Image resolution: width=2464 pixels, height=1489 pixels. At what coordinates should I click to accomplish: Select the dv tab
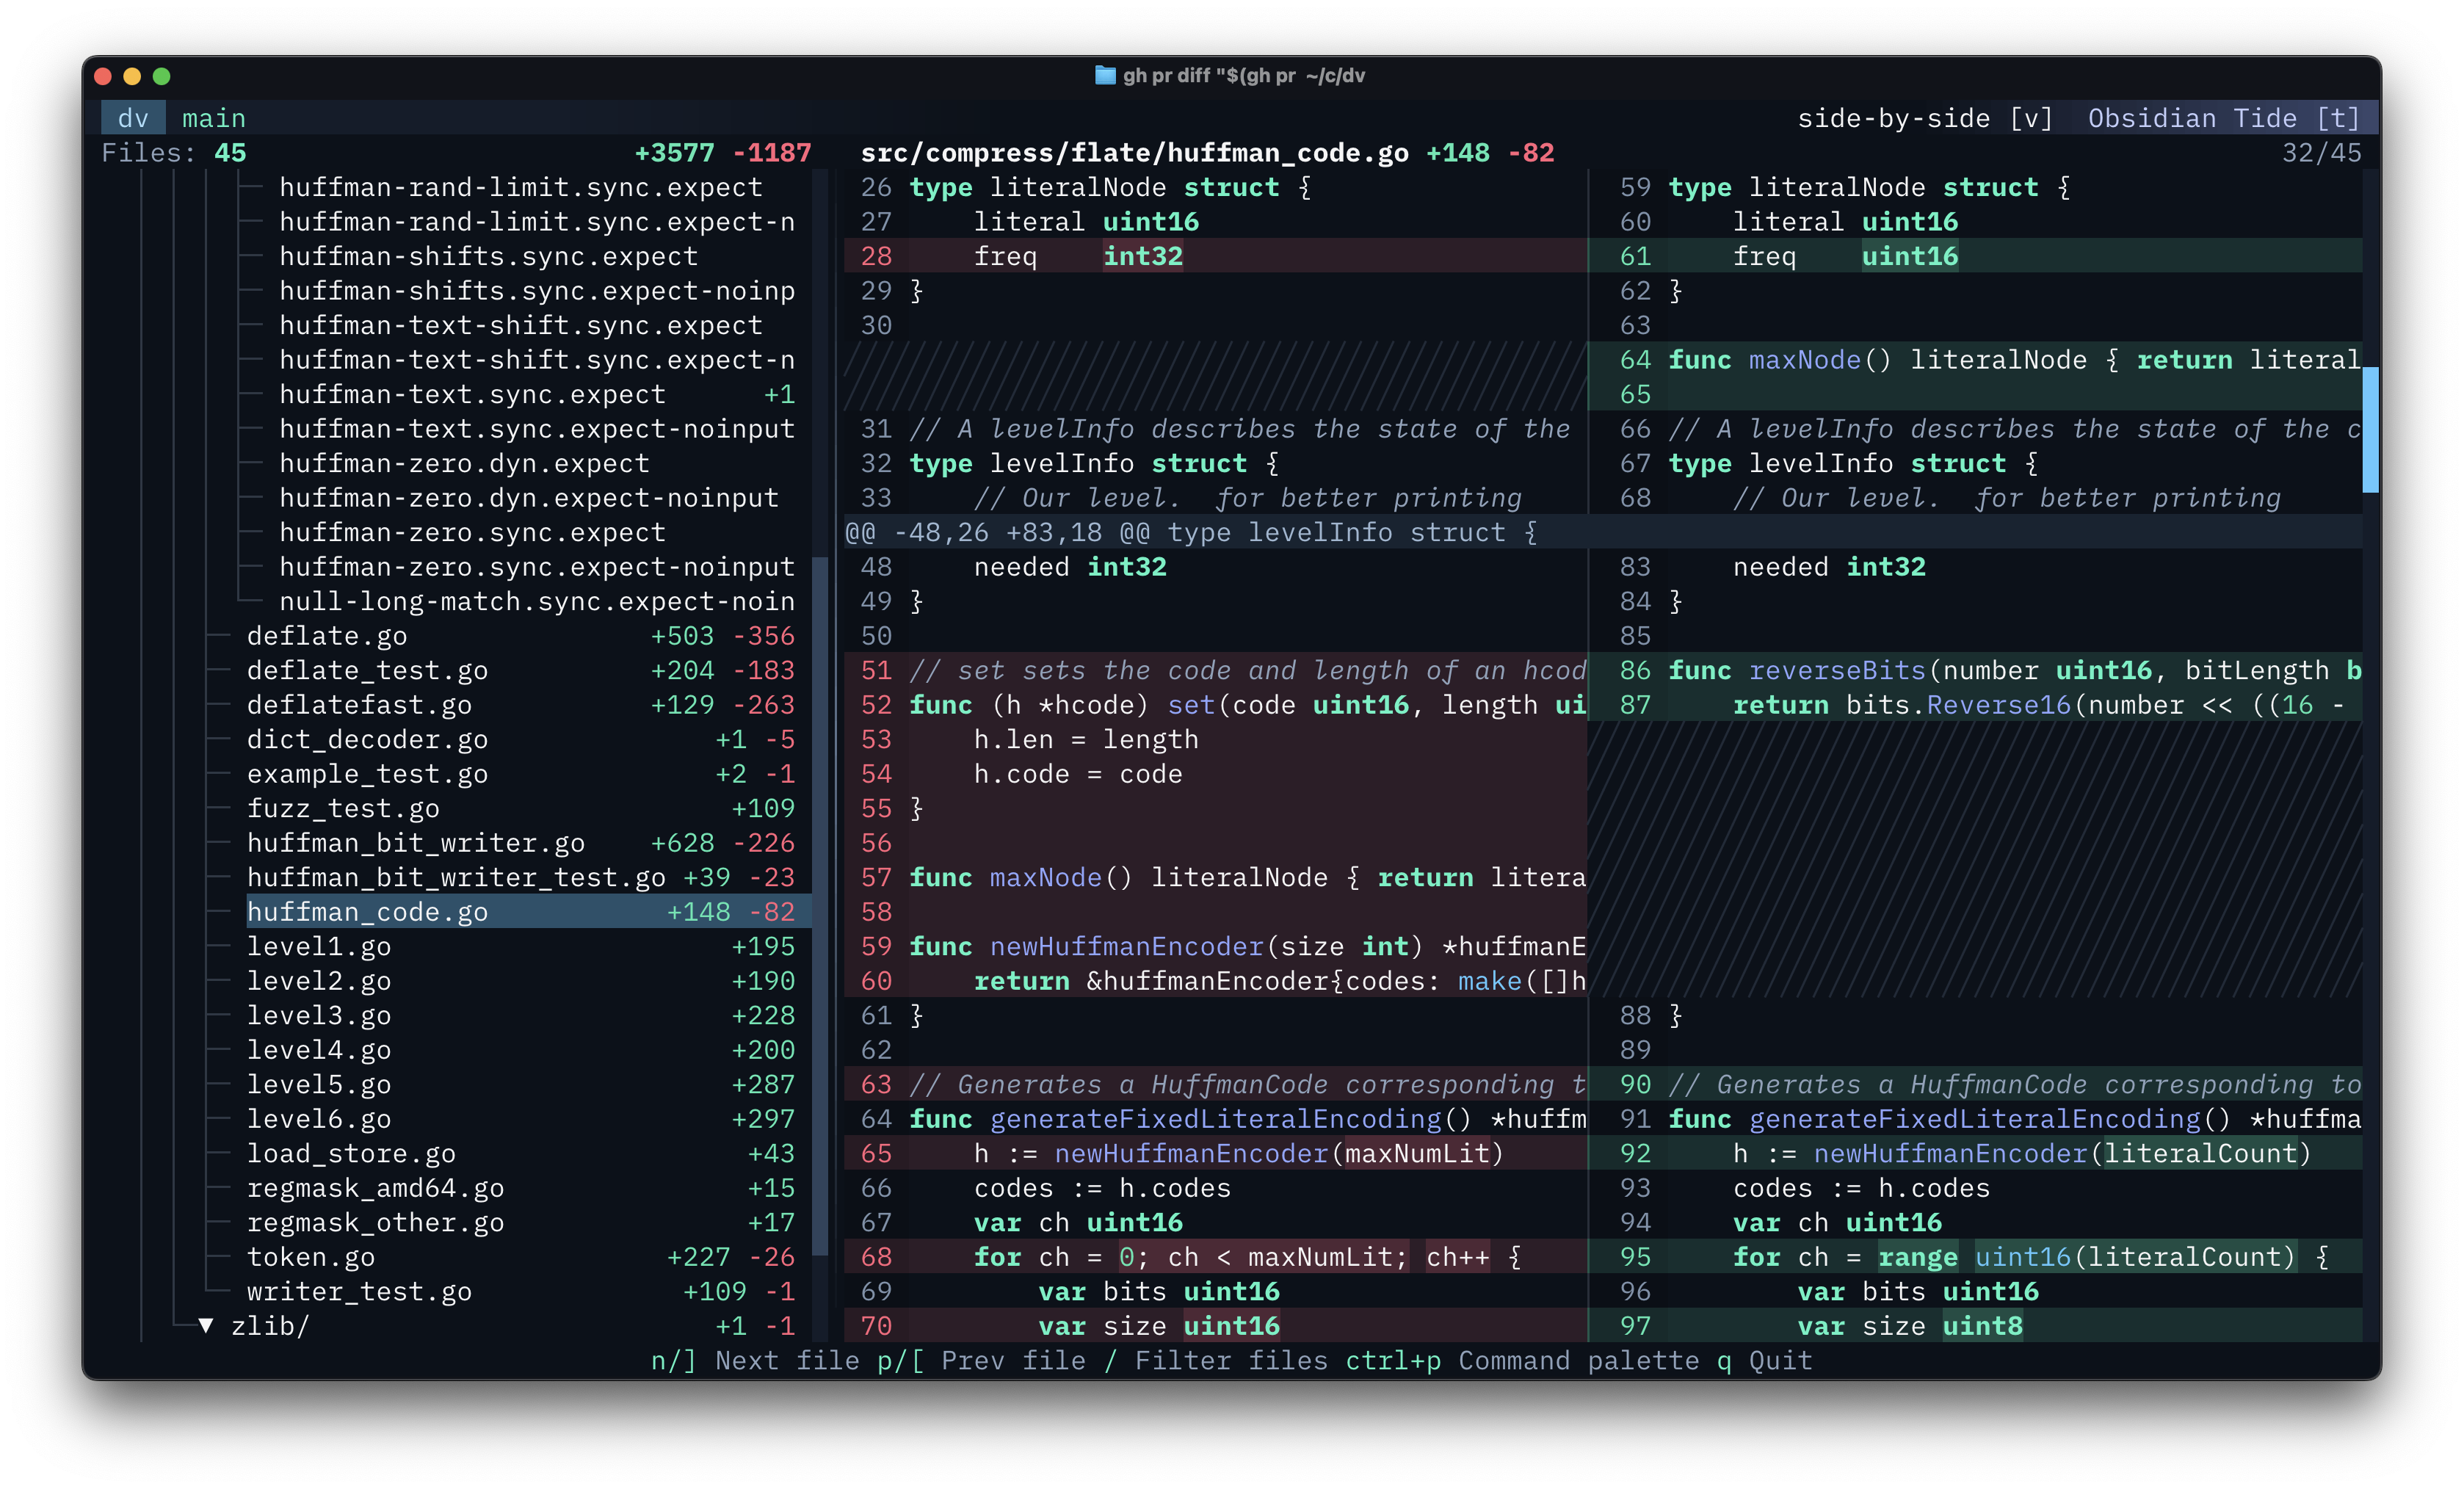tap(133, 118)
